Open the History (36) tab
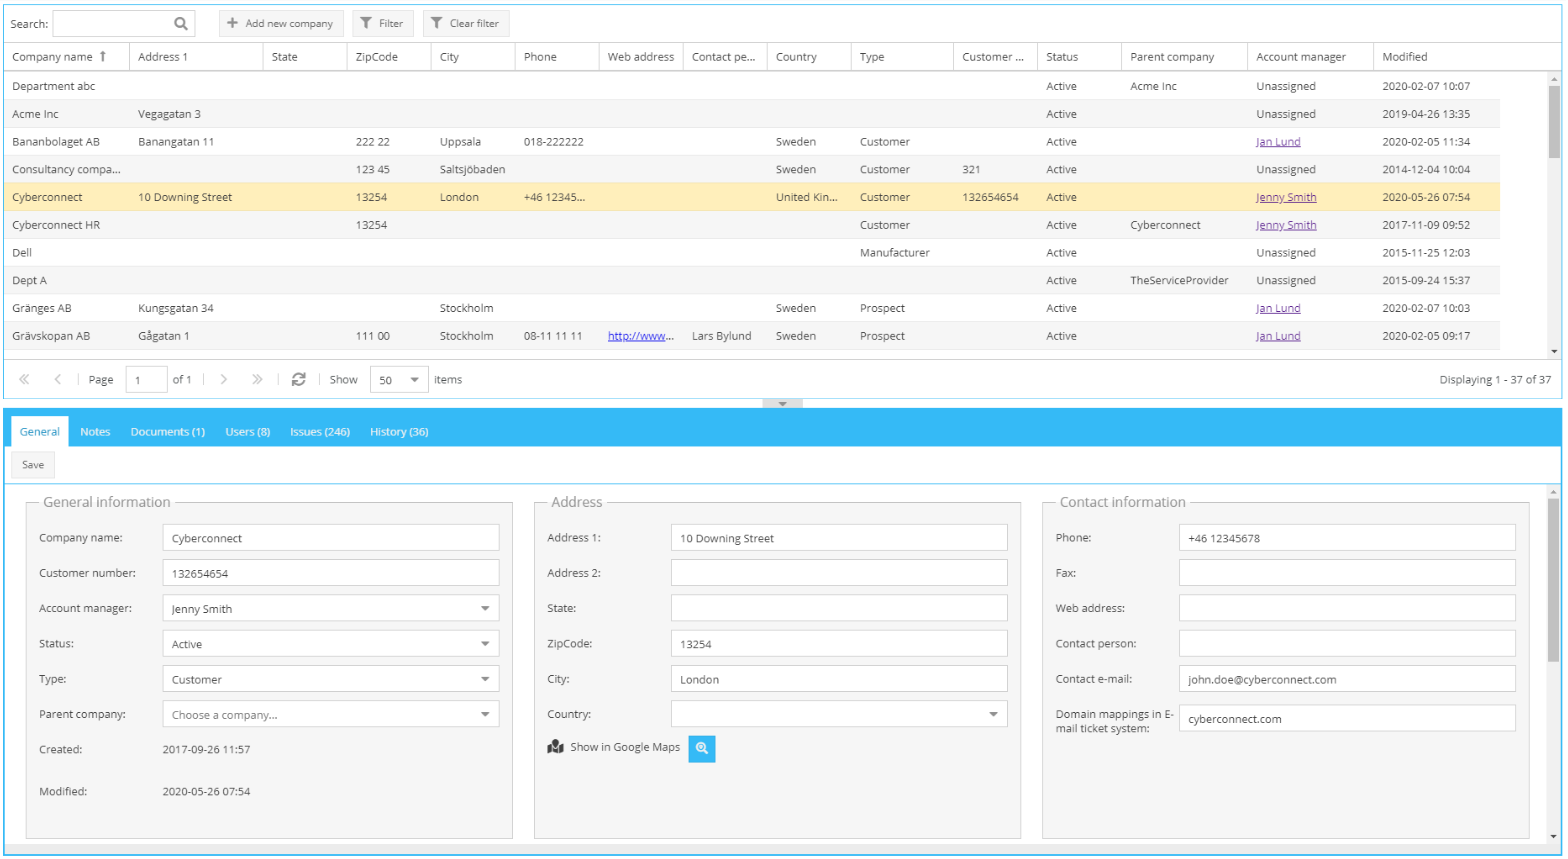1568x859 pixels. tap(399, 432)
